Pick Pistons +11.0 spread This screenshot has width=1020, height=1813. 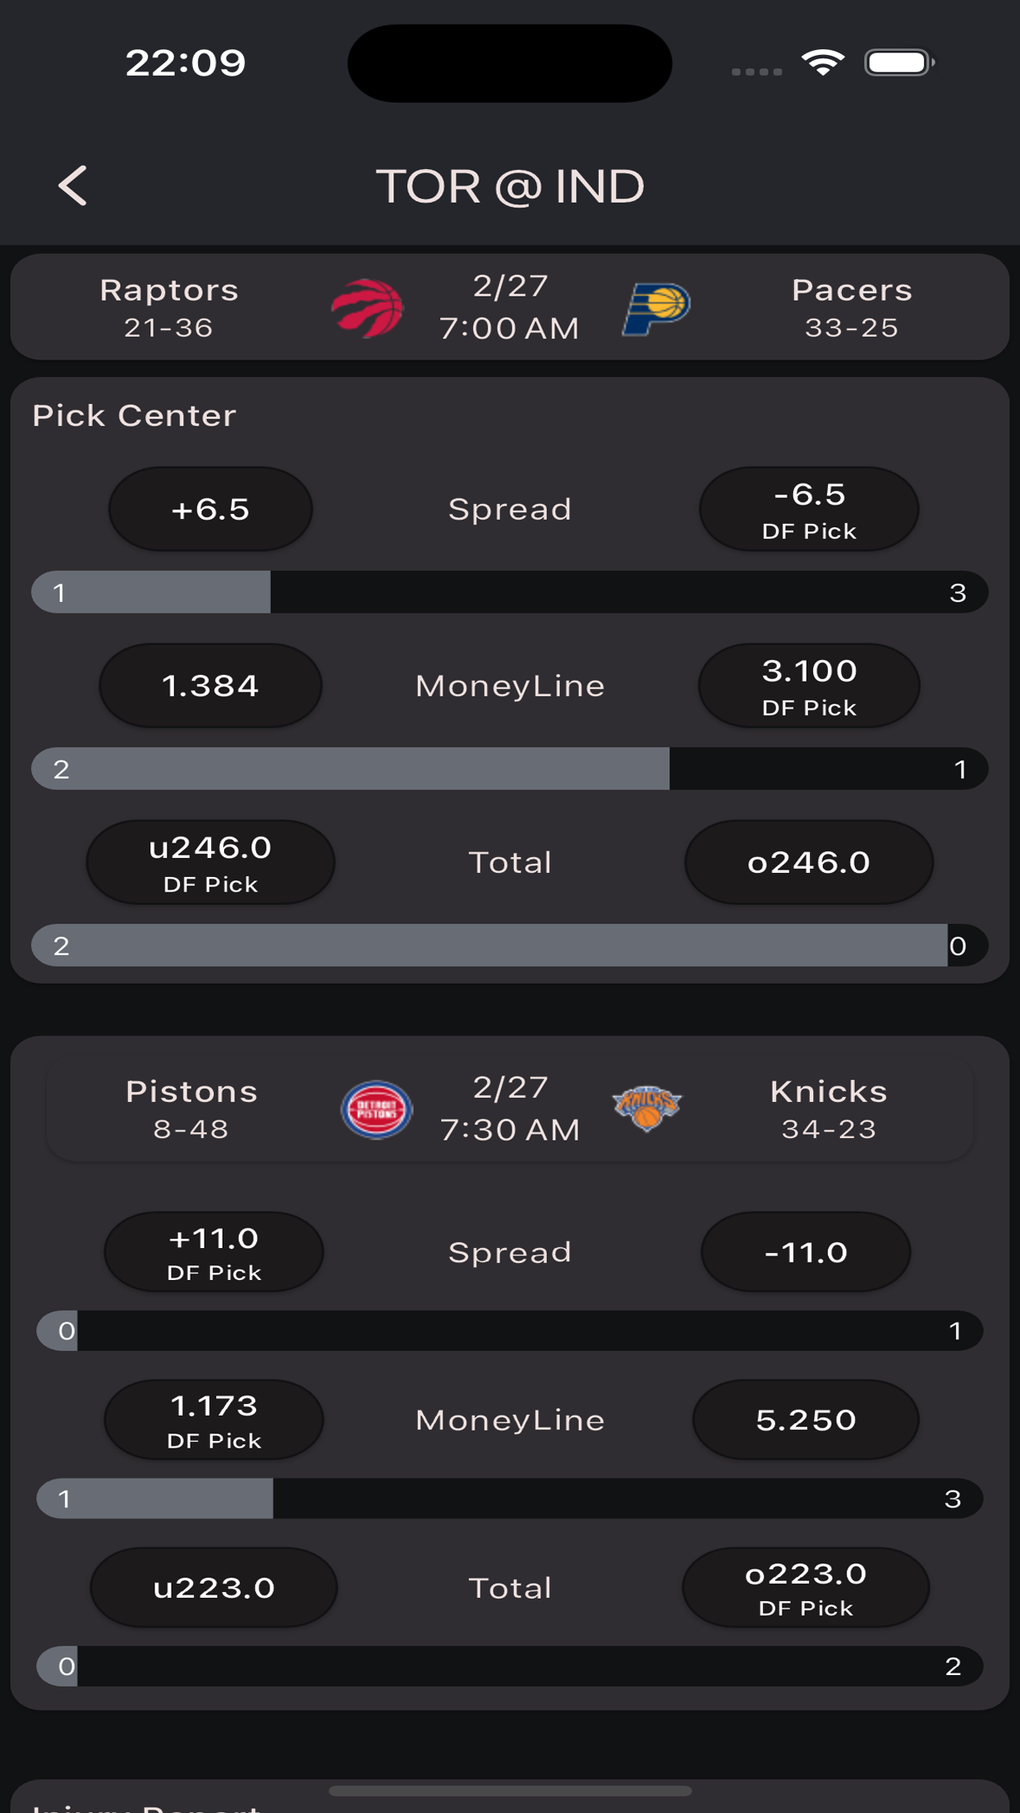(213, 1252)
